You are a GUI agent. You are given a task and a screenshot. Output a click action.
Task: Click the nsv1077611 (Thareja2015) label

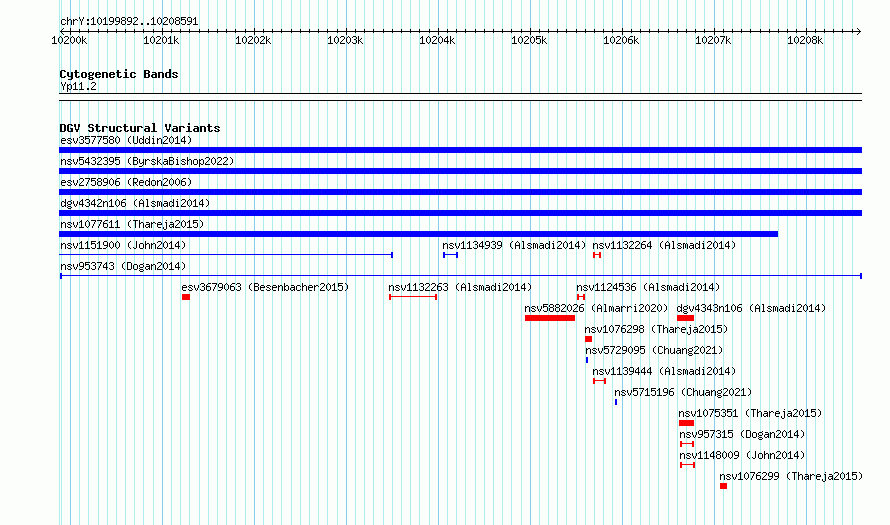tap(132, 224)
